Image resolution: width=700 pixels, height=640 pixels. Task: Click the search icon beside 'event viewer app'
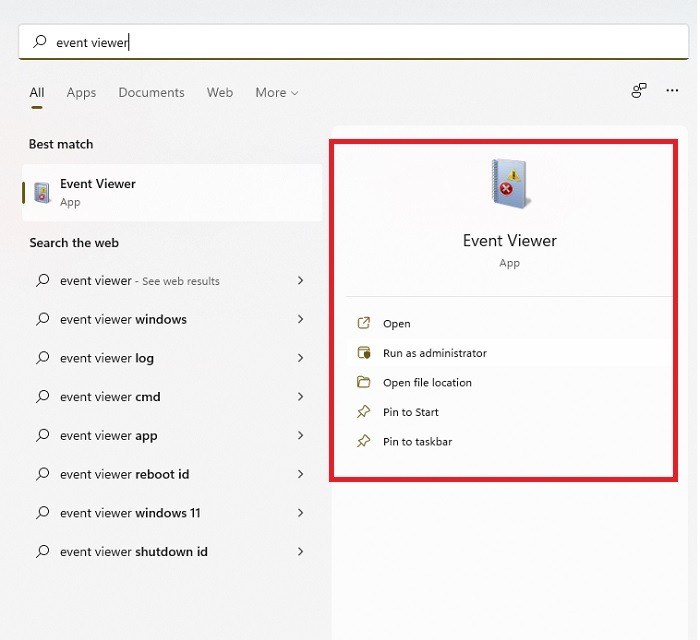click(42, 435)
